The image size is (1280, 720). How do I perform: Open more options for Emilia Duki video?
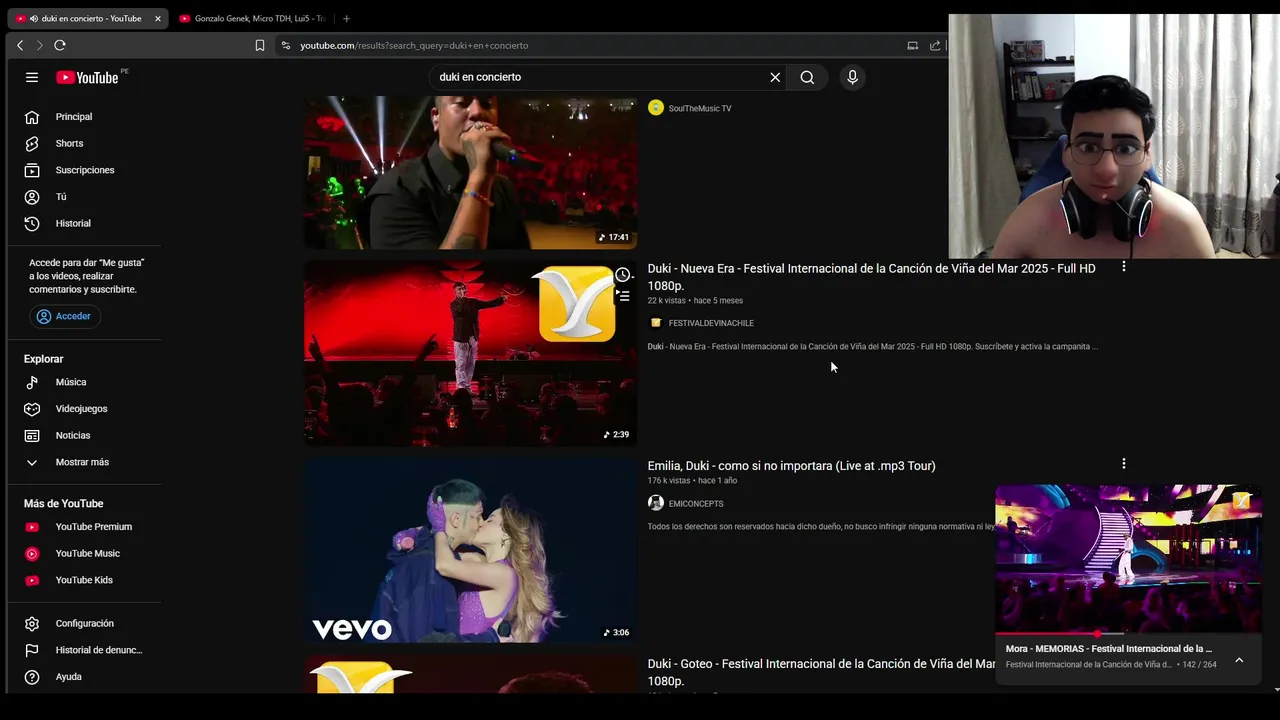click(x=1123, y=464)
